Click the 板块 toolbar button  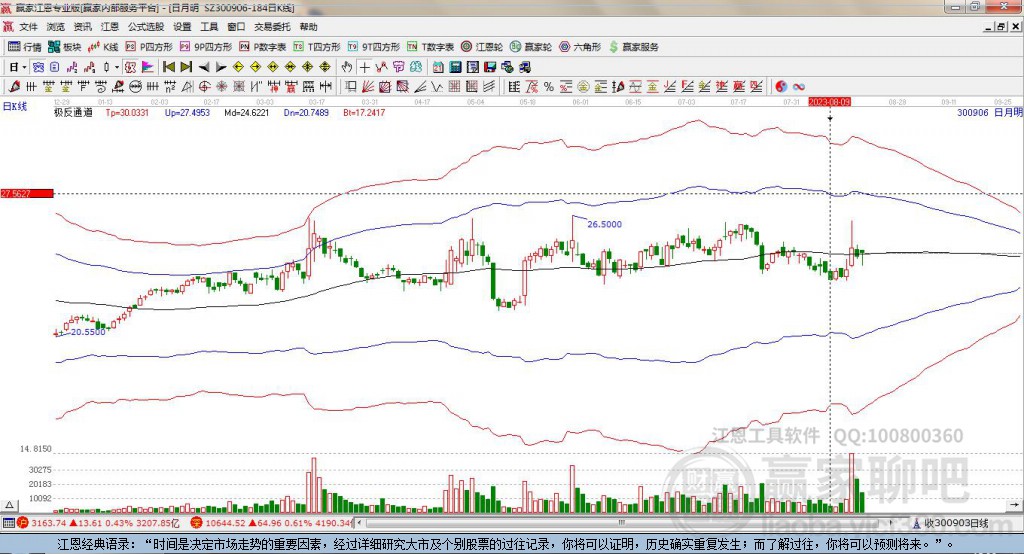tap(65, 47)
